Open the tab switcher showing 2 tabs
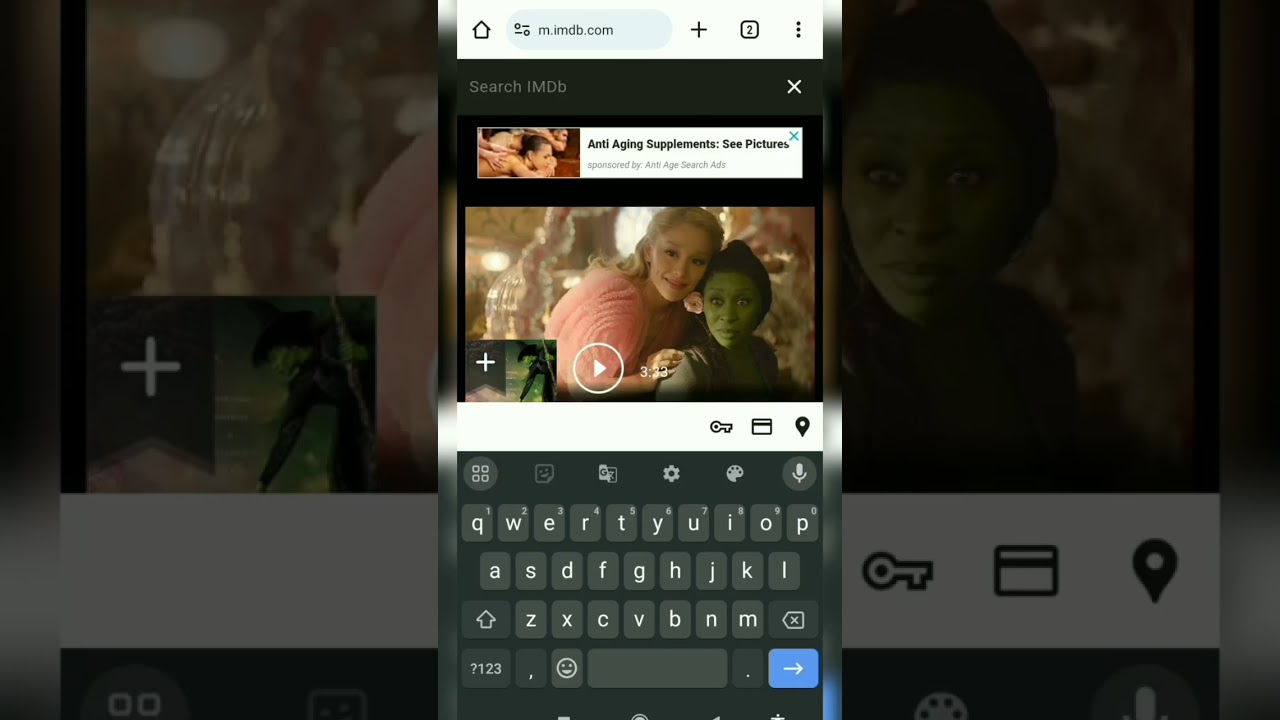 (x=749, y=30)
